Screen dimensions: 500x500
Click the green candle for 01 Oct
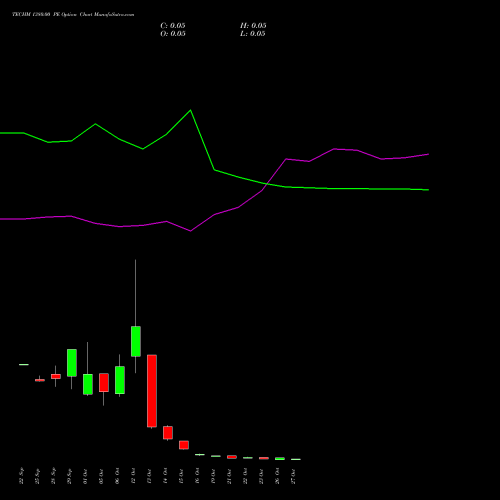88,384
